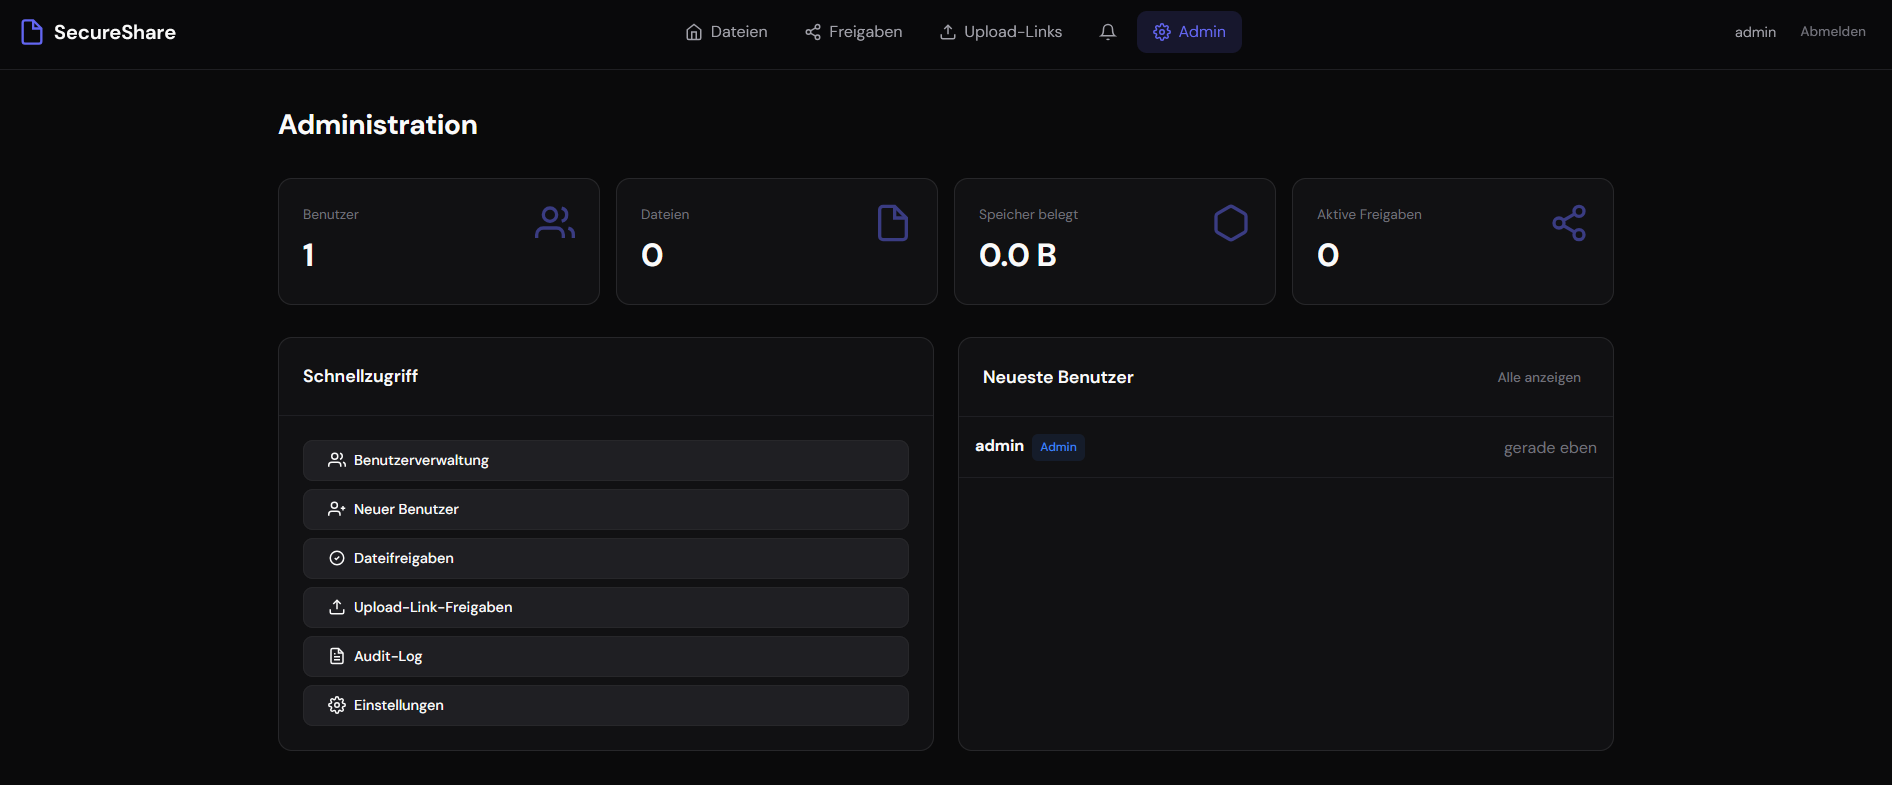
Task: Click the admin username in header
Action: coord(1755,32)
